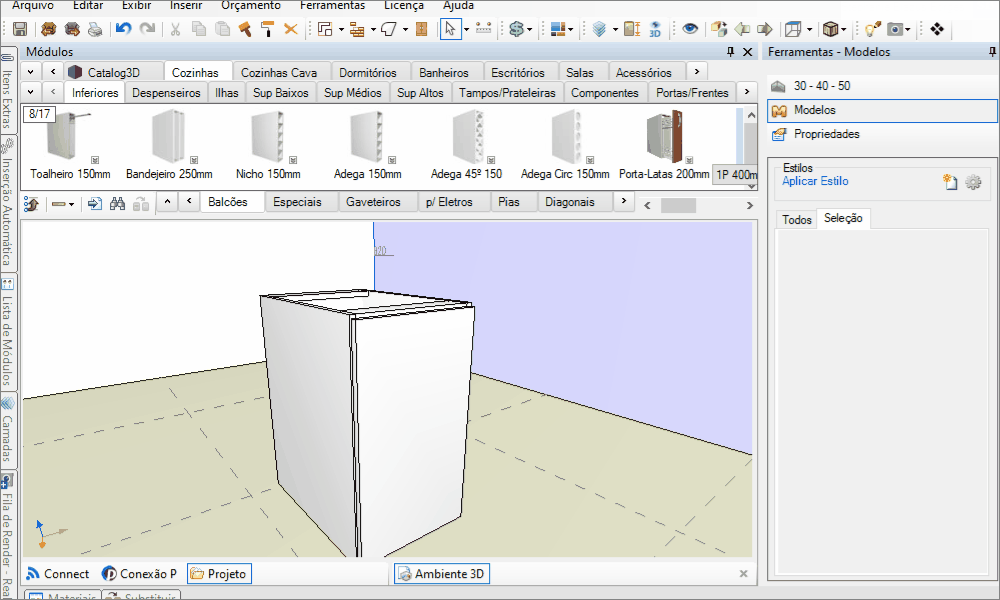Viewport: 1000px width, 600px height.
Task: Select the paint roller tool icon
Action: 268,29
